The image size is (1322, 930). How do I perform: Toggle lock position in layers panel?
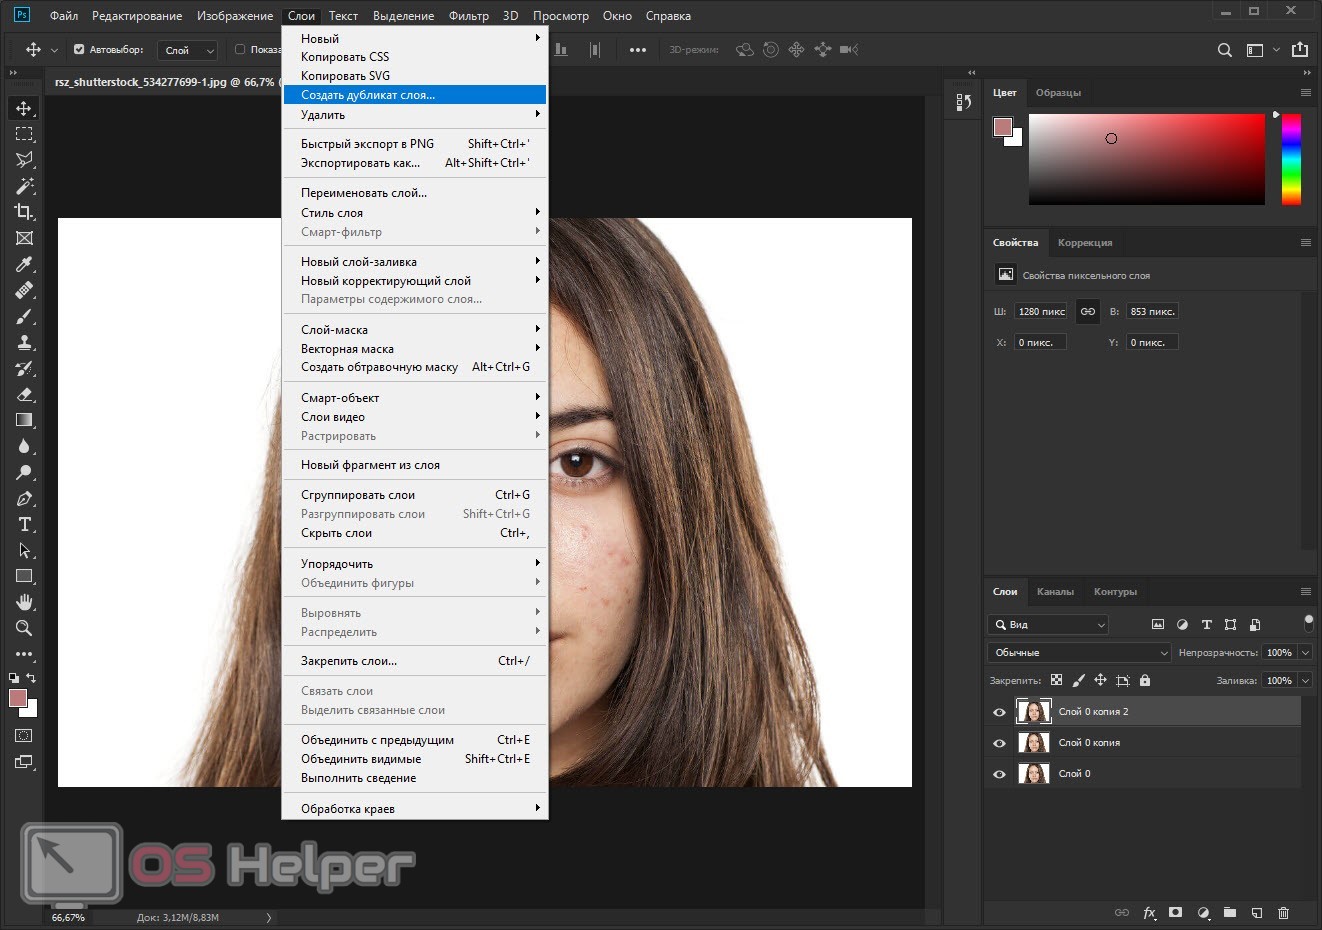click(x=1100, y=680)
